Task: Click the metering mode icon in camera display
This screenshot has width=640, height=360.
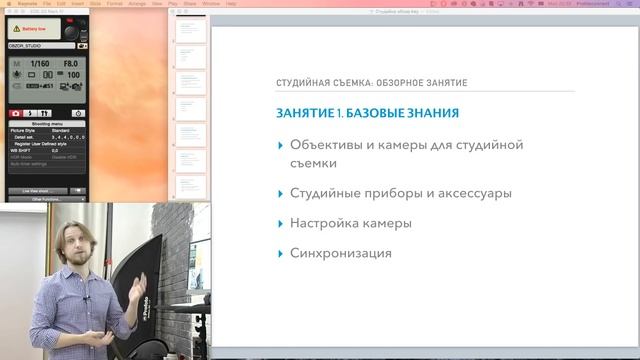Action: click(48, 75)
